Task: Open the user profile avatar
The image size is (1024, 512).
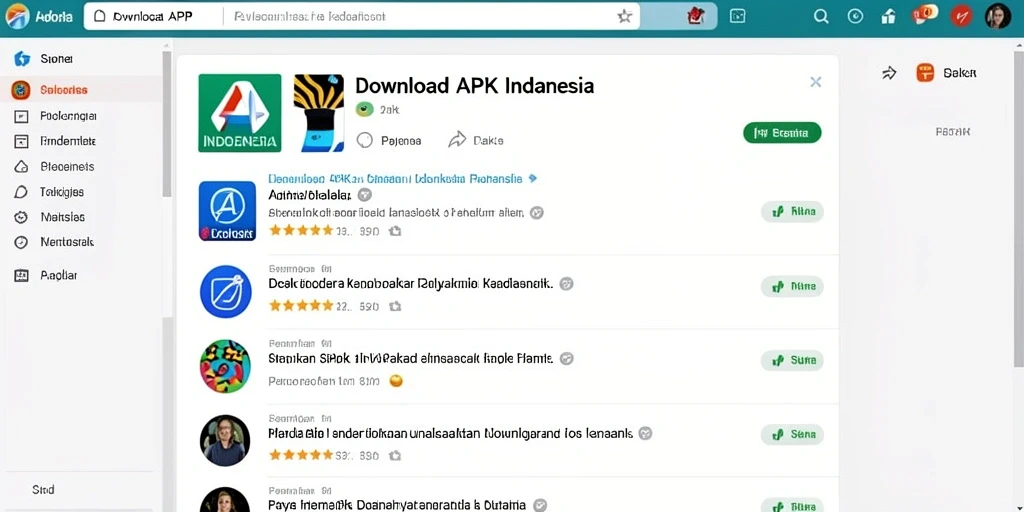Action: pyautogui.click(x=997, y=16)
